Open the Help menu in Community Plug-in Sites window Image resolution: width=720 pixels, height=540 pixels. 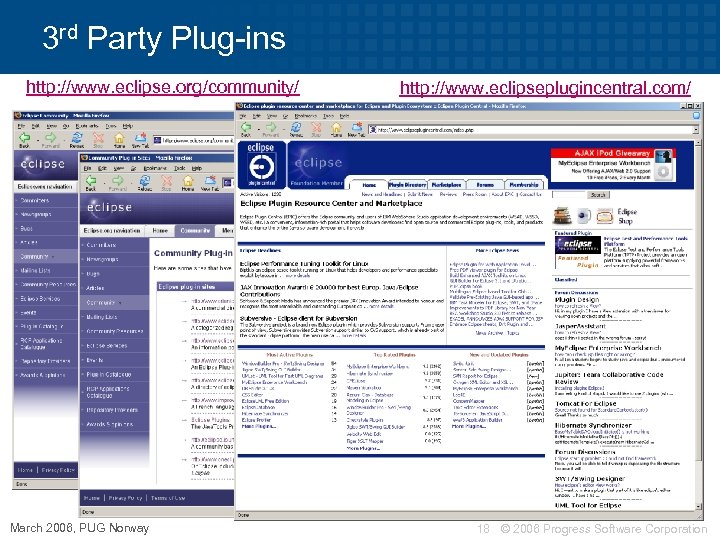click(197, 168)
